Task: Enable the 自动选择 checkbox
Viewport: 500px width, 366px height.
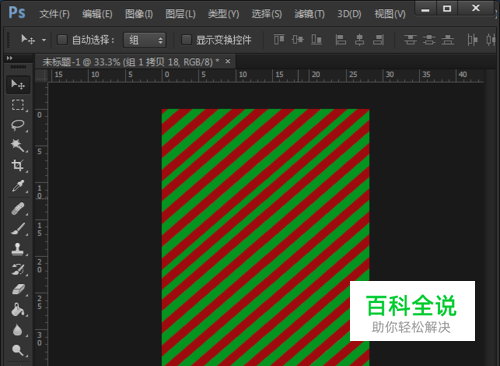Action: (x=62, y=40)
